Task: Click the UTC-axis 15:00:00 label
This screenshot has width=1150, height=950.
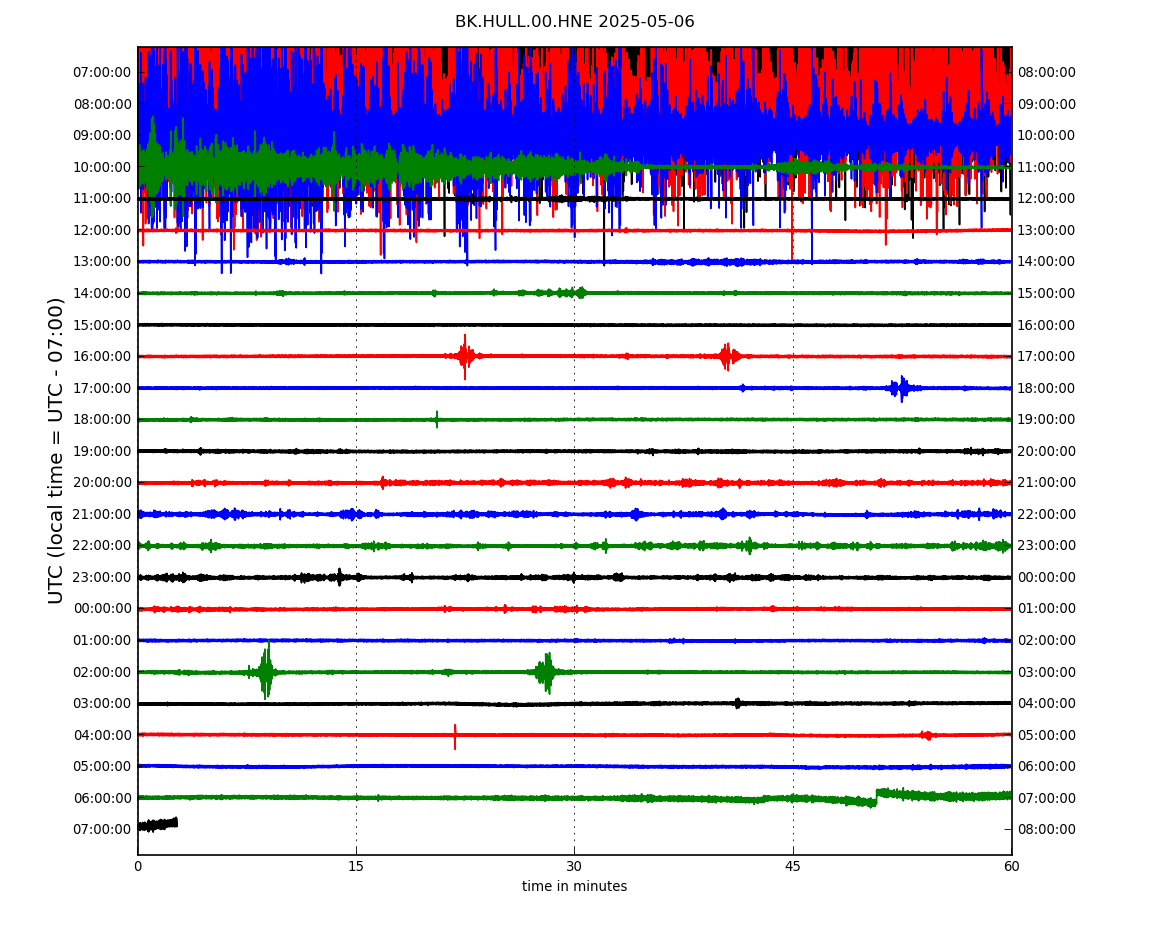Action: pyautogui.click(x=102, y=325)
